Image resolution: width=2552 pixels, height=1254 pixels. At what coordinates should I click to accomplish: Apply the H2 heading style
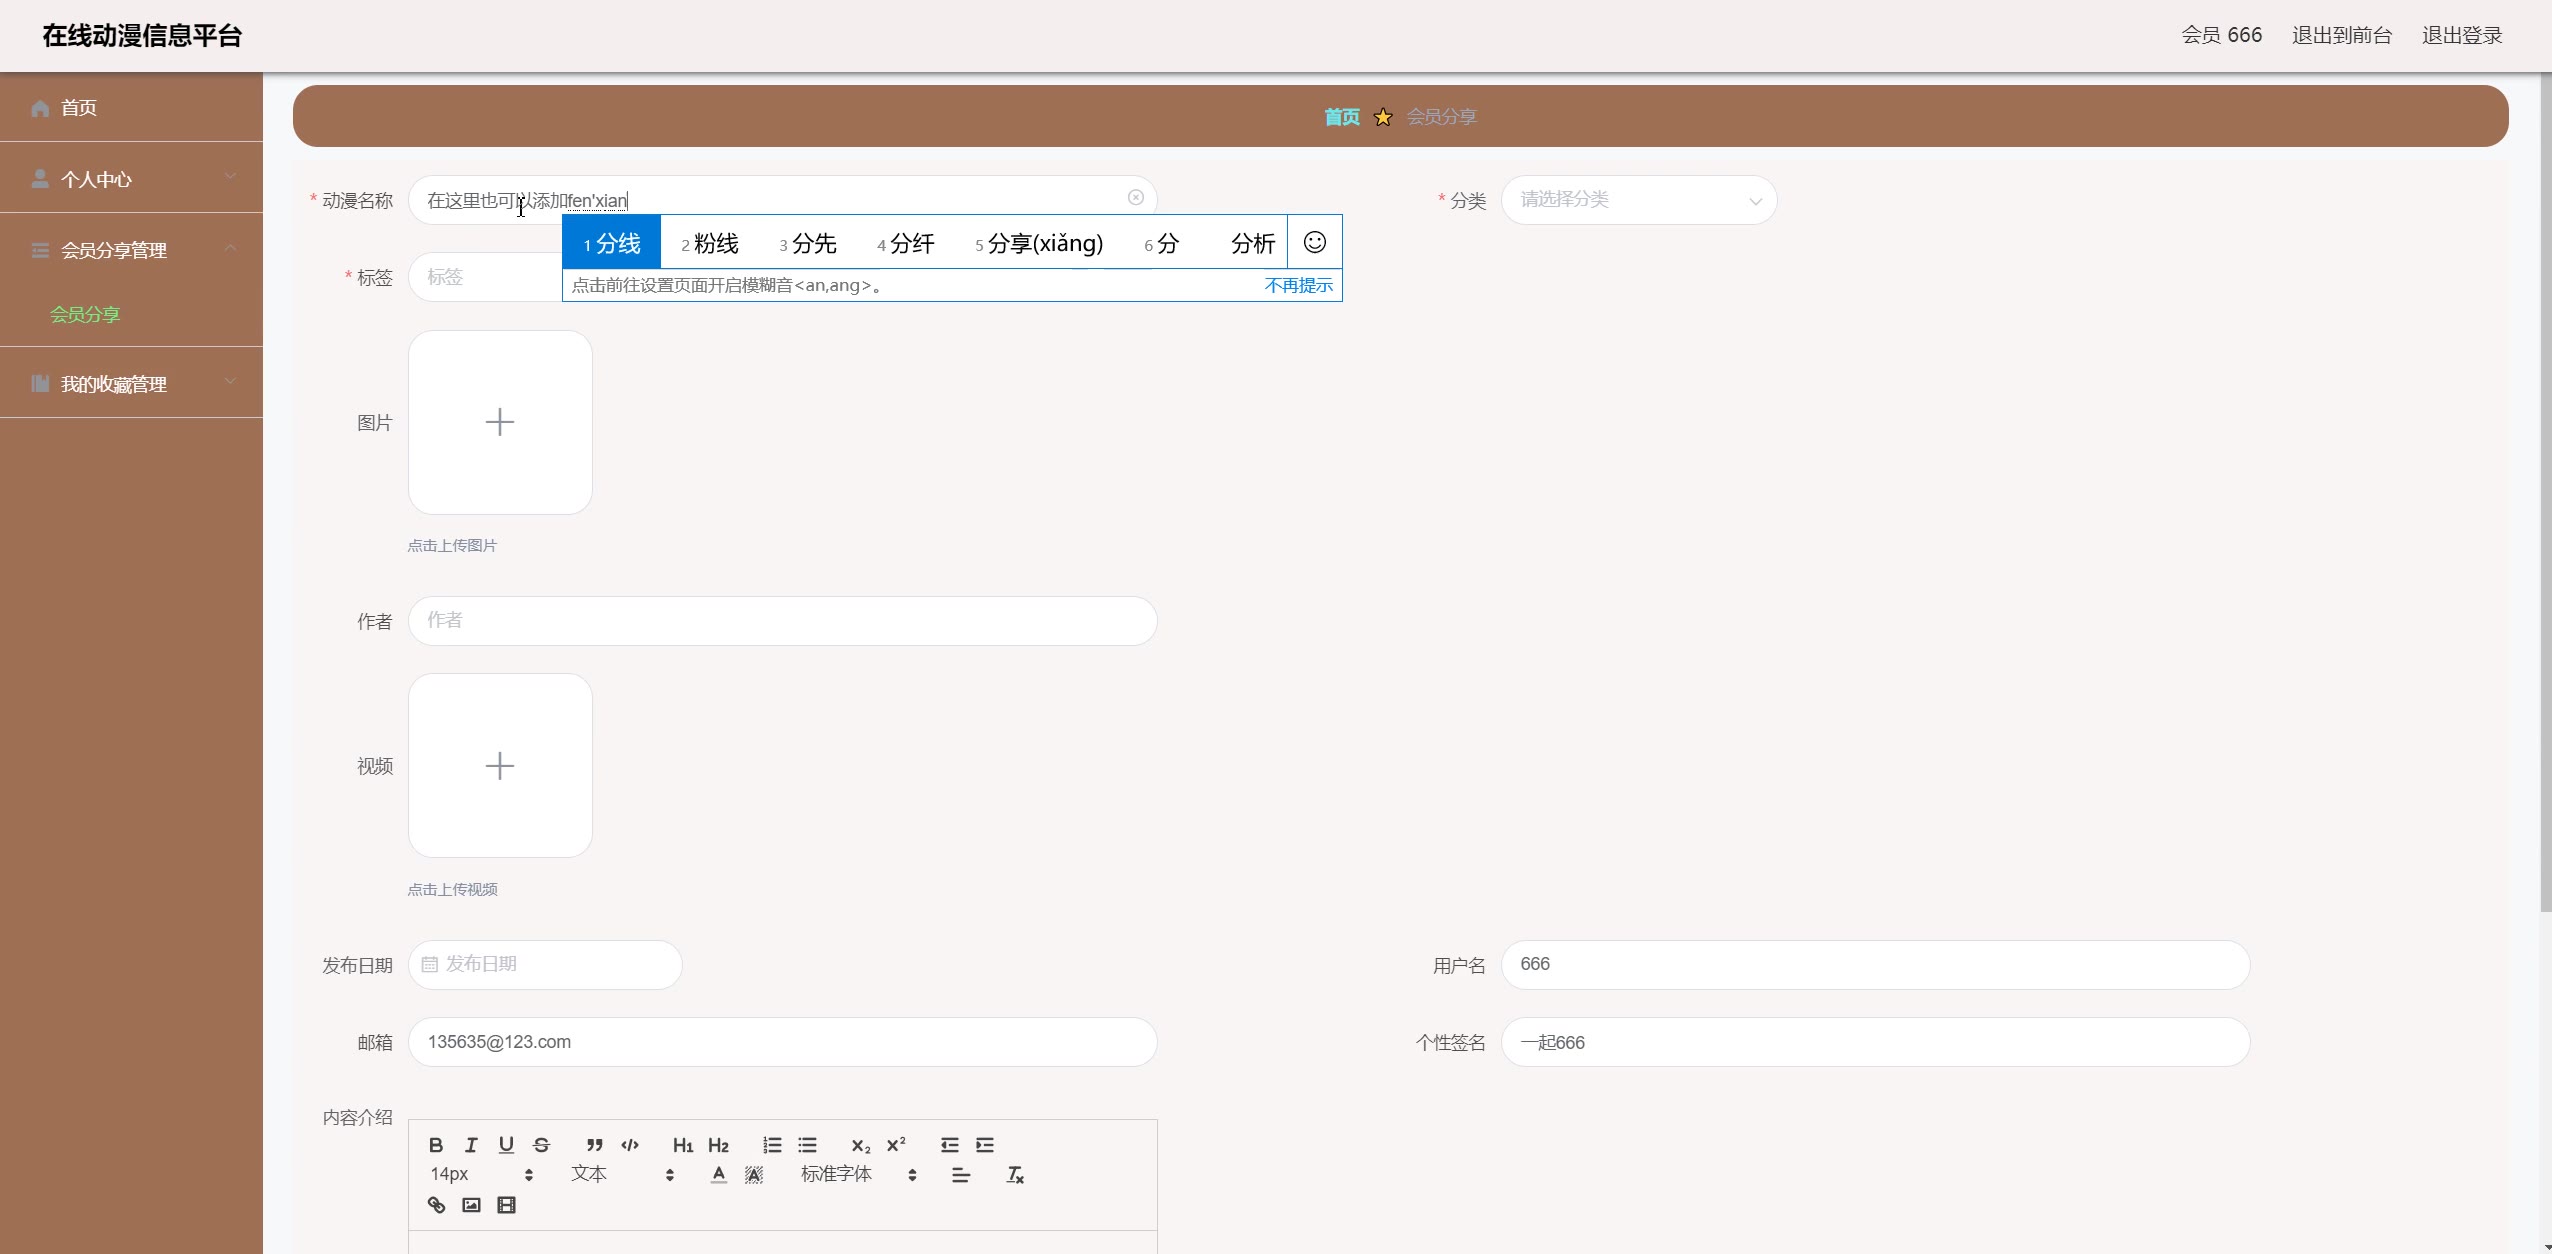tap(718, 1145)
